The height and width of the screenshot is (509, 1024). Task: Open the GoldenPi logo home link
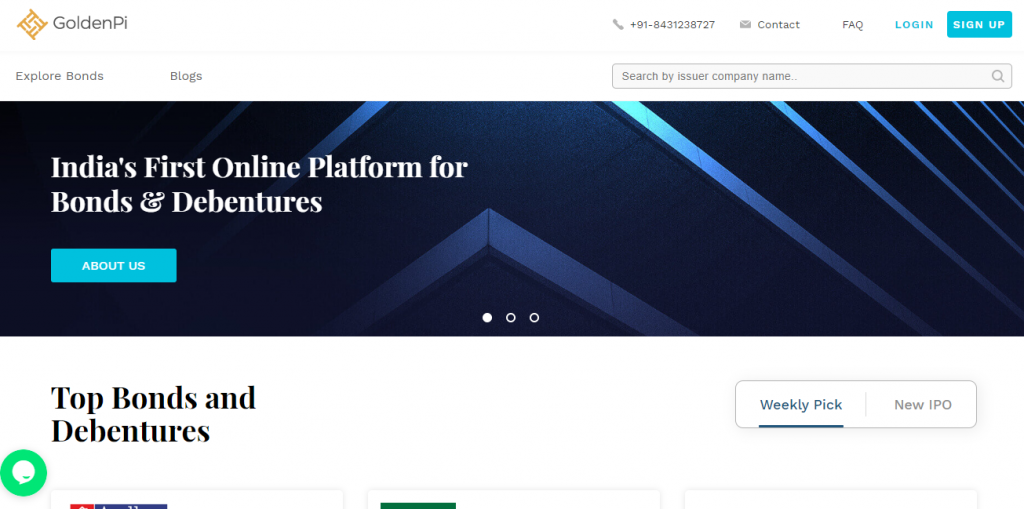72,24
